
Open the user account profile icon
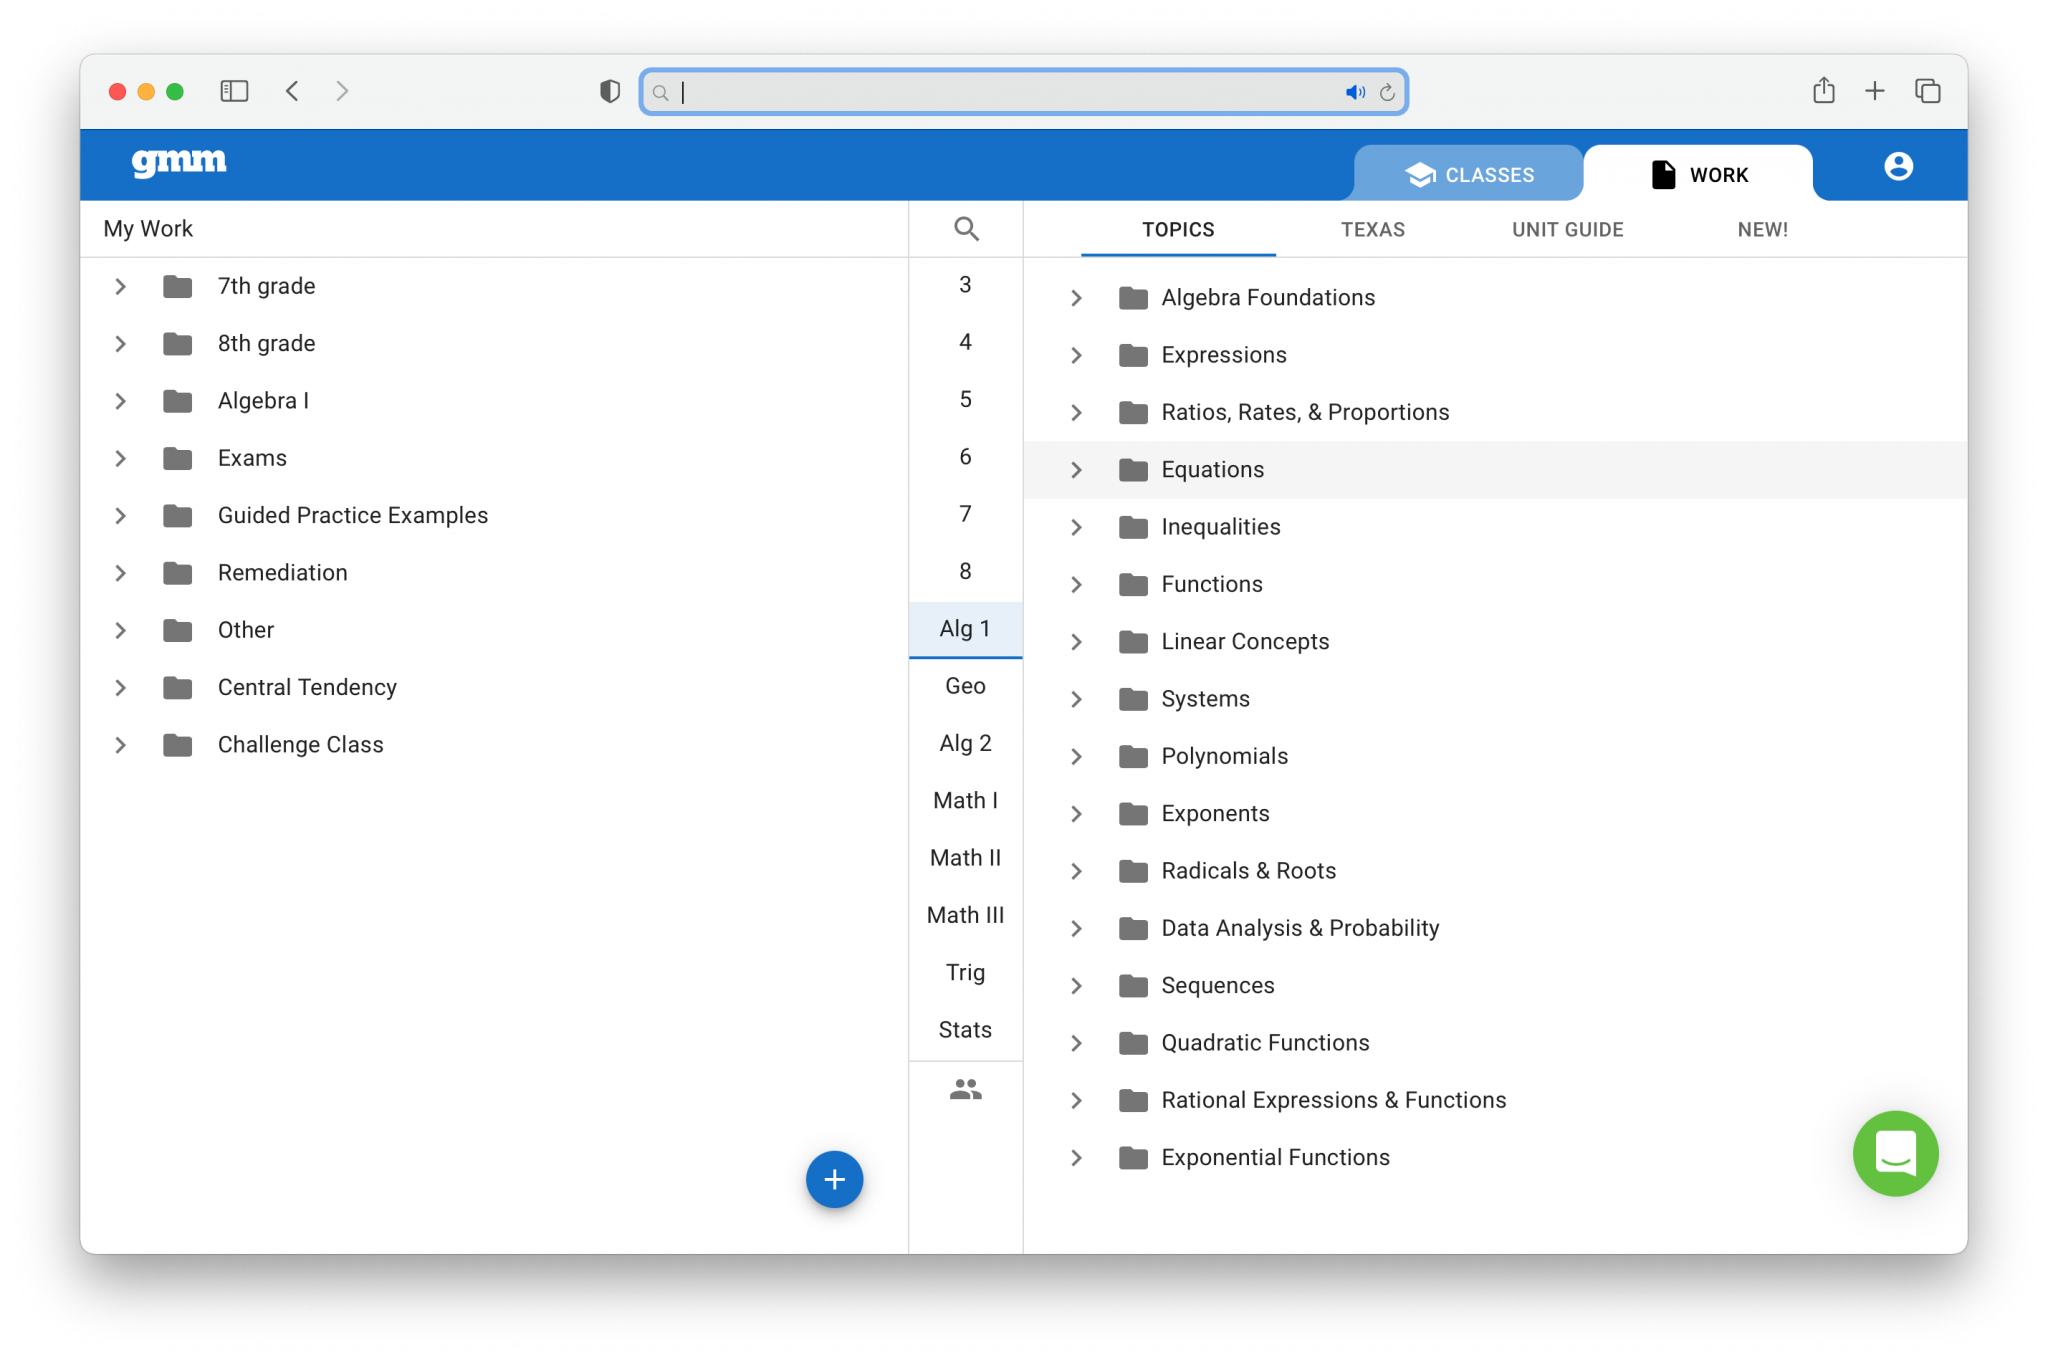[x=1897, y=166]
